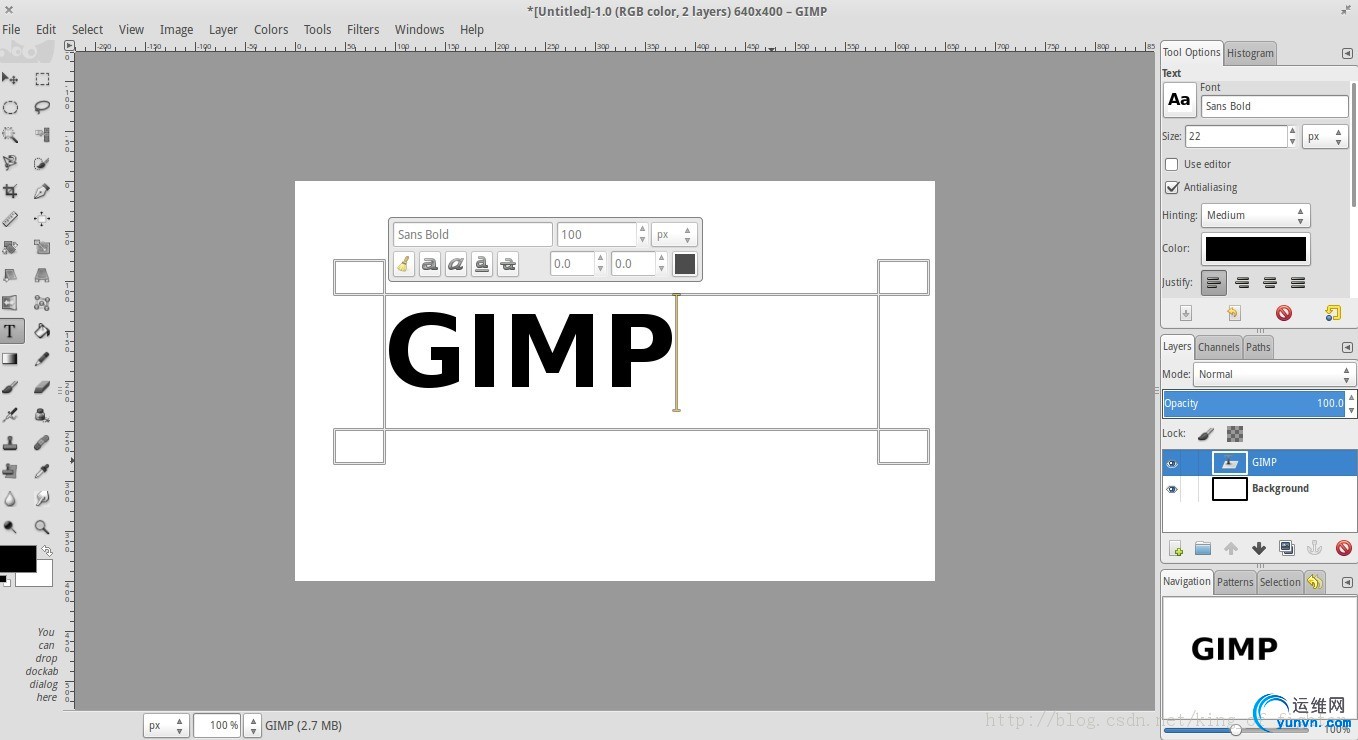Open the Navigation panel configuration menu
Viewport: 1358px width, 740px height.
pos(1347,582)
